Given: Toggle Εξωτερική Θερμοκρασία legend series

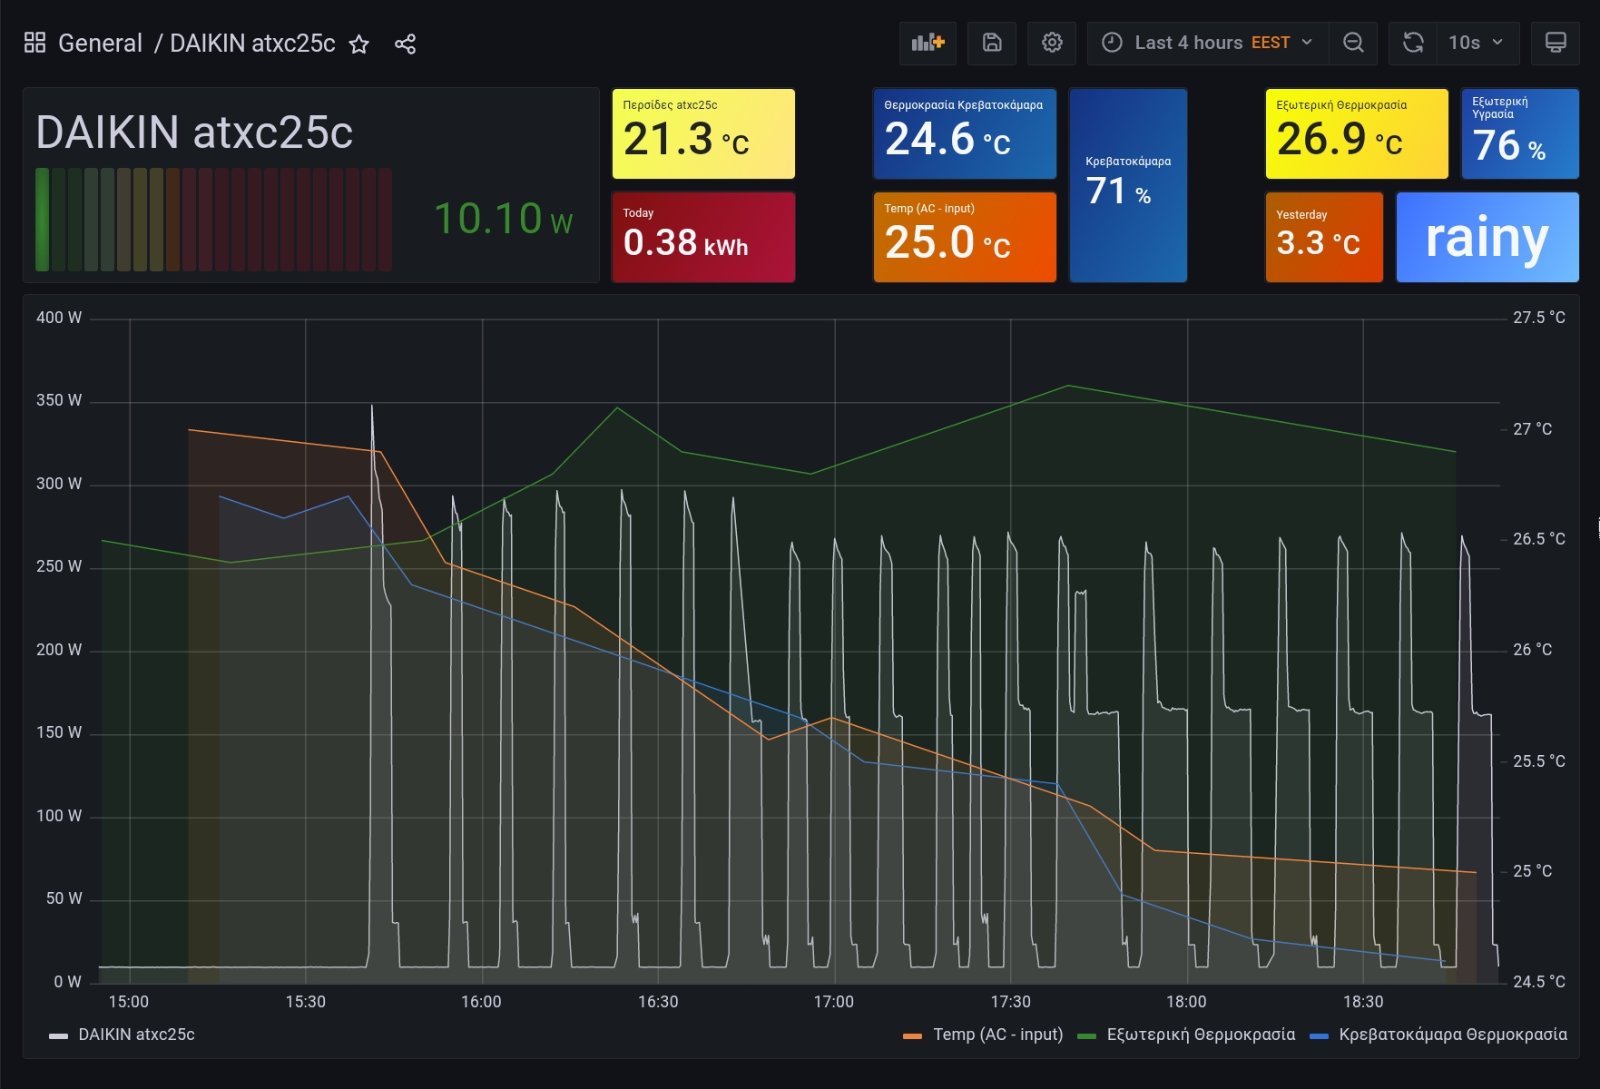Looking at the screenshot, I should click(1201, 1034).
